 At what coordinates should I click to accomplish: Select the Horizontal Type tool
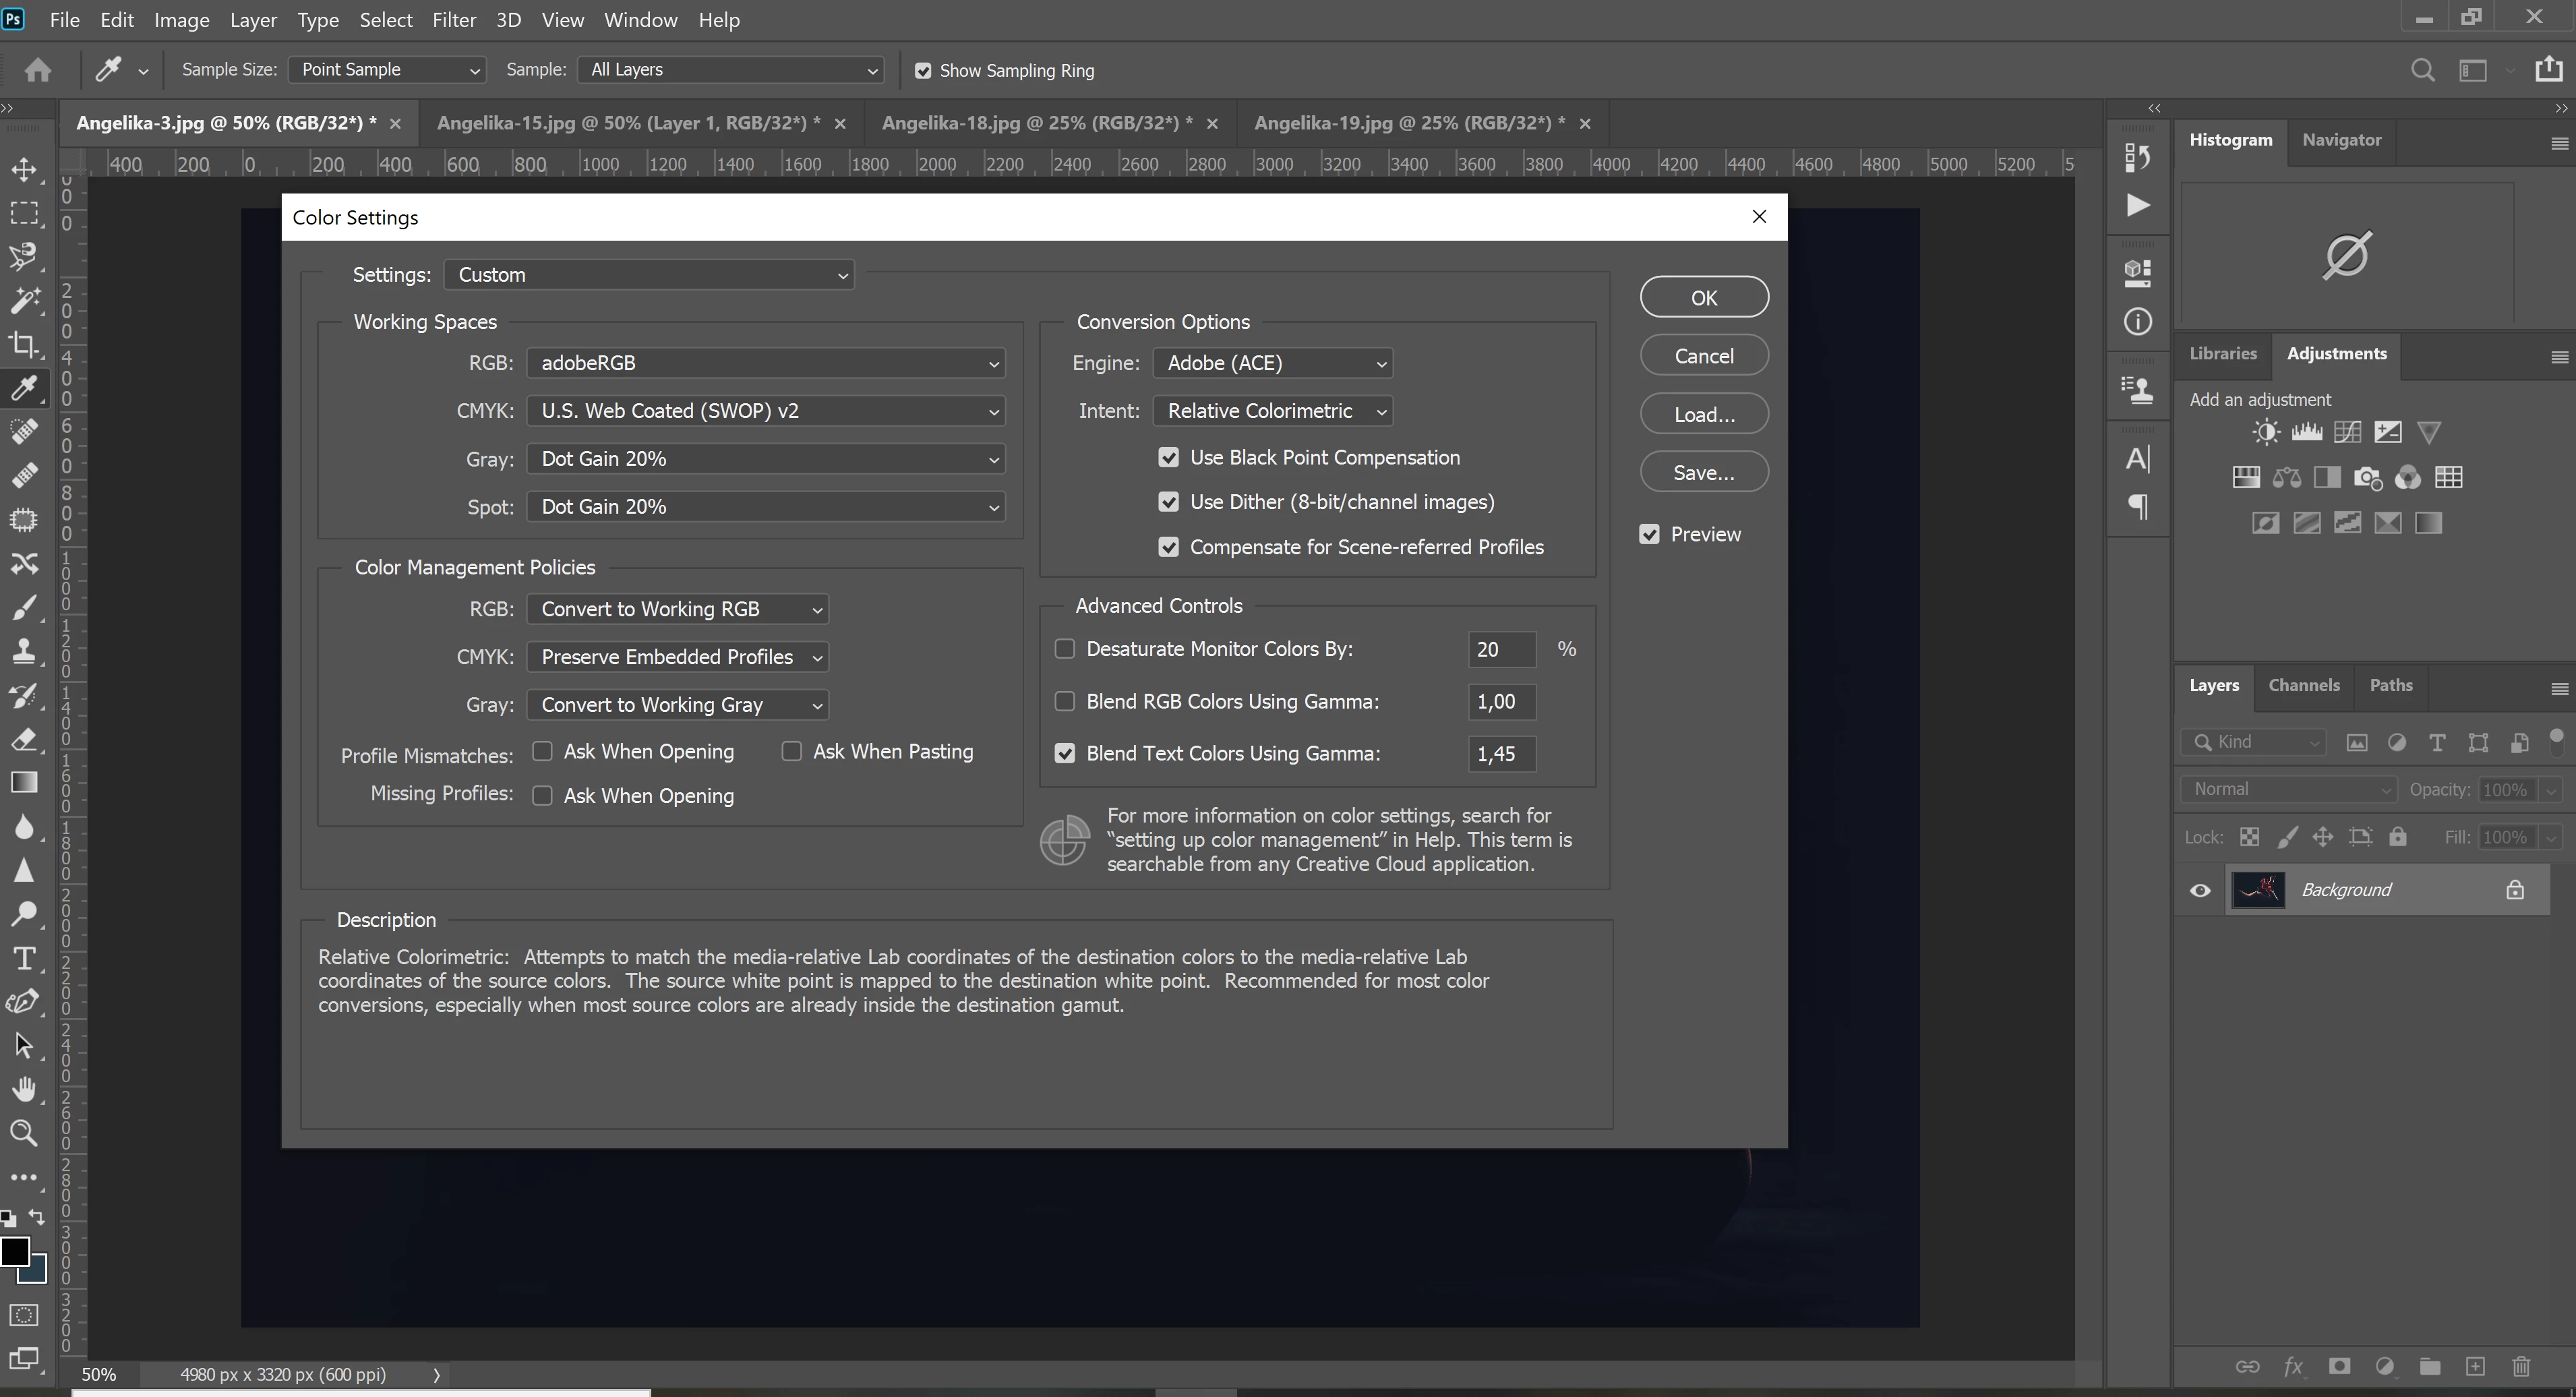click(x=24, y=959)
